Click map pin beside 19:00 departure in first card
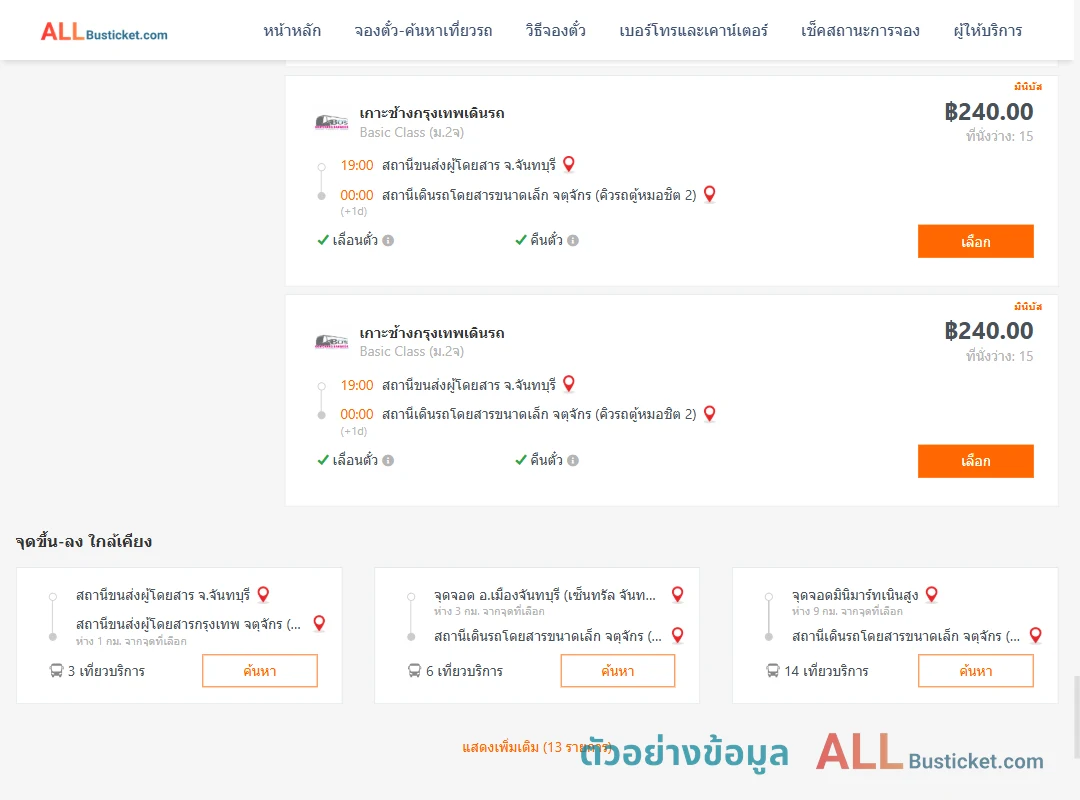The height and width of the screenshot is (800, 1080). point(569,164)
